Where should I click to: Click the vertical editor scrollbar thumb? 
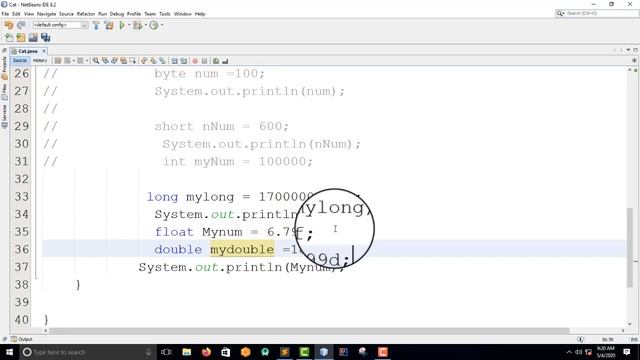[x=630, y=248]
